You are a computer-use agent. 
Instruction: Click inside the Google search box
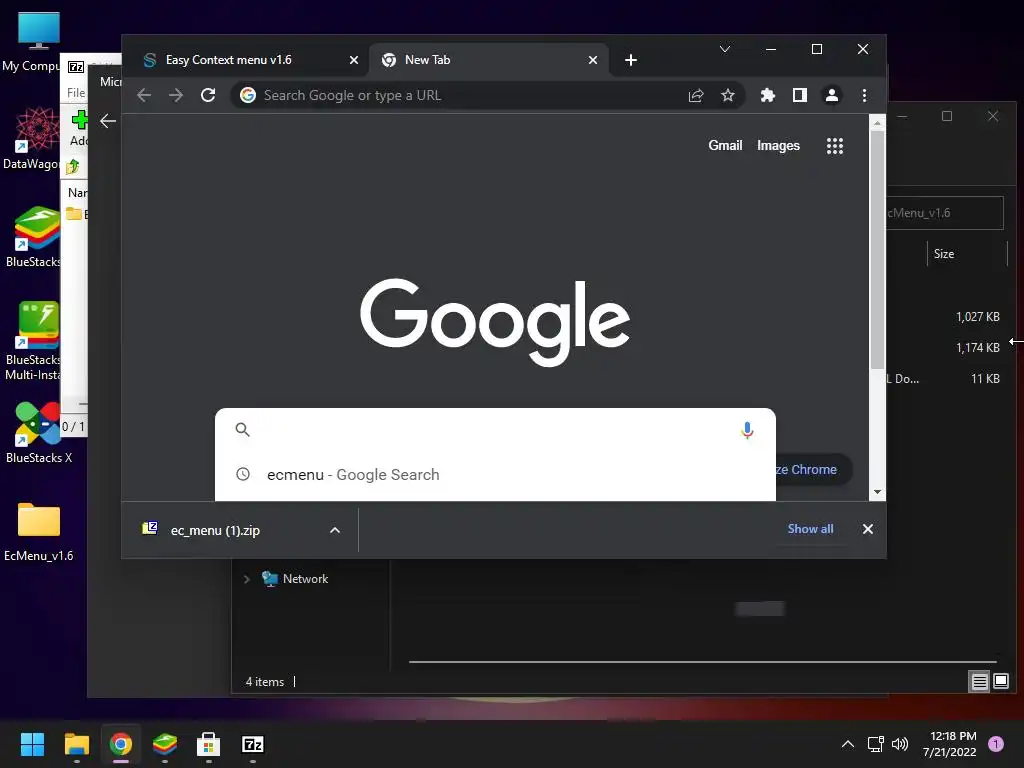point(495,430)
